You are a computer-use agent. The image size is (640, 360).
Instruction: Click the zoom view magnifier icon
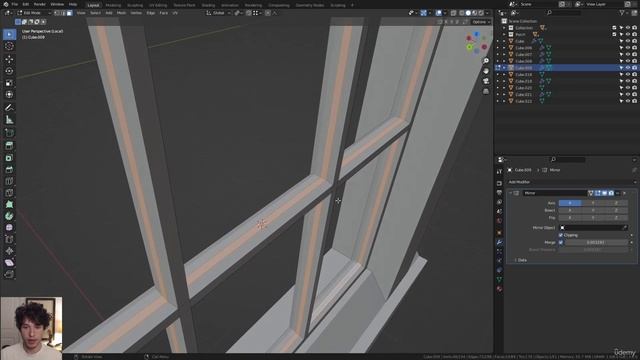click(486, 61)
